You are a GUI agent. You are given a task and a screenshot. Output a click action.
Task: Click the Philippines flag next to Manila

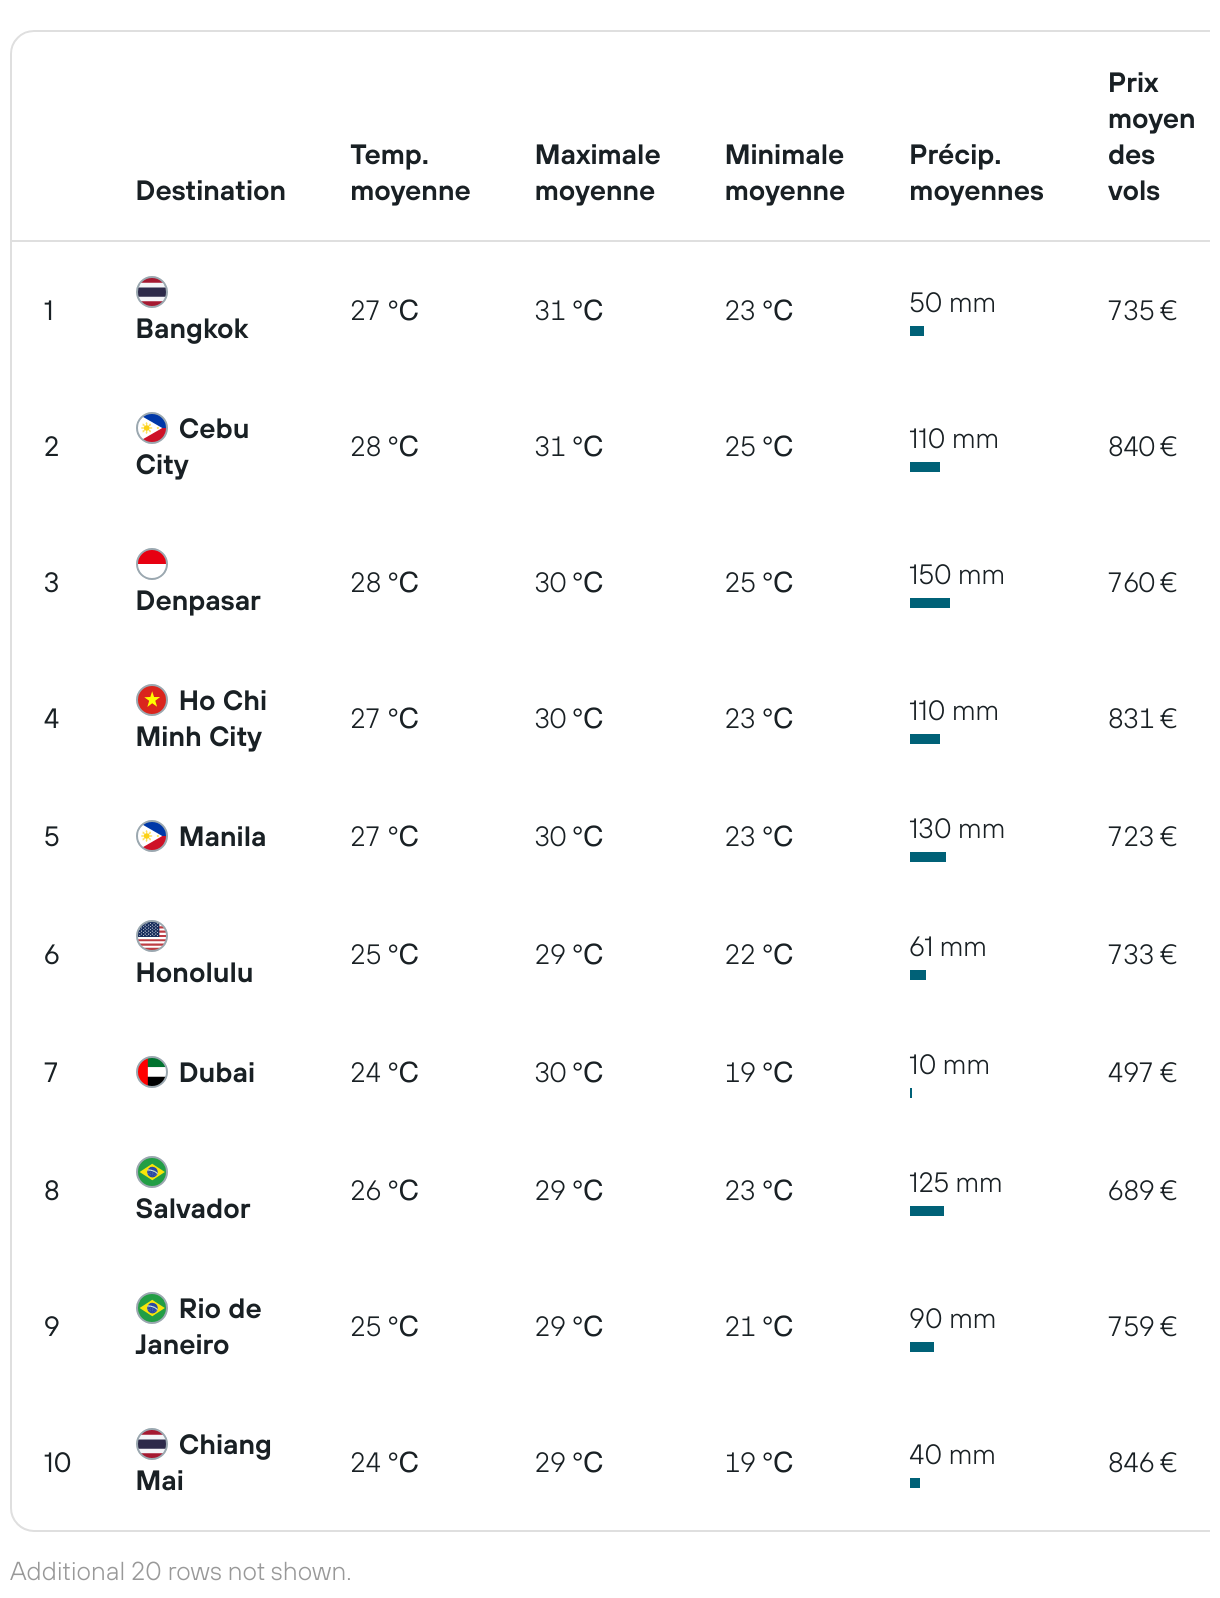[152, 836]
